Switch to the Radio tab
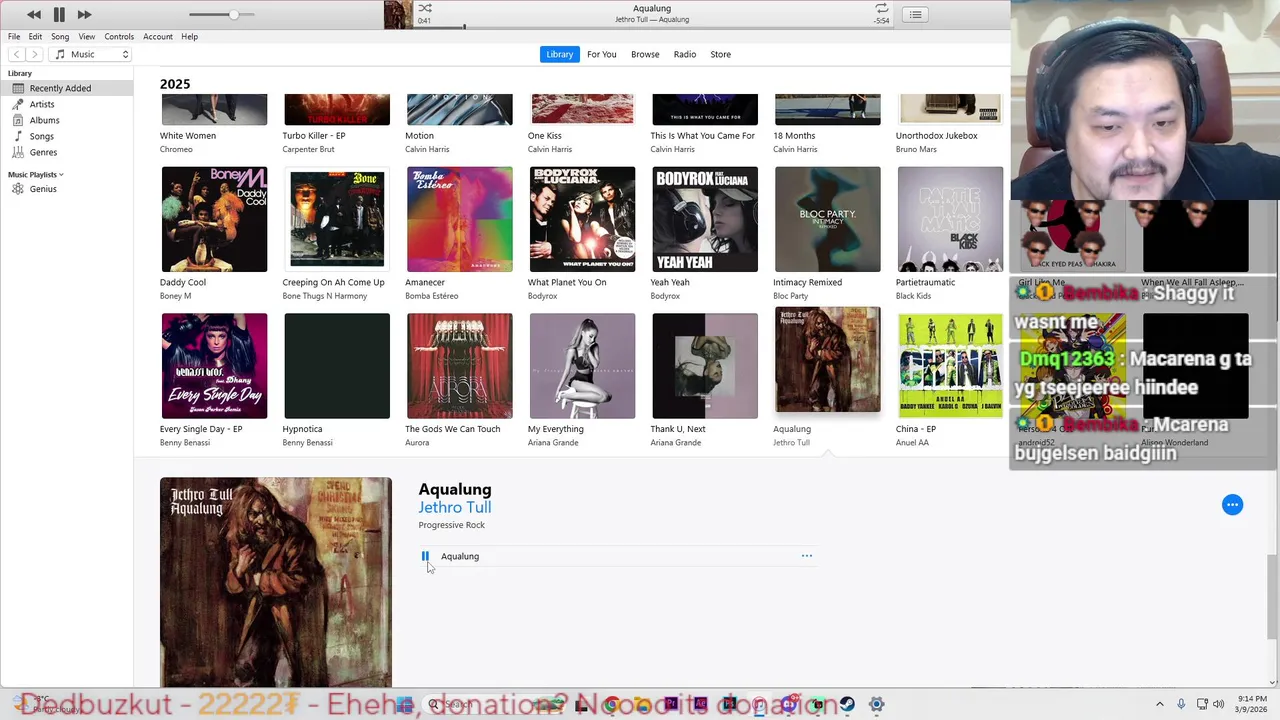The image size is (1280, 720). click(x=685, y=54)
